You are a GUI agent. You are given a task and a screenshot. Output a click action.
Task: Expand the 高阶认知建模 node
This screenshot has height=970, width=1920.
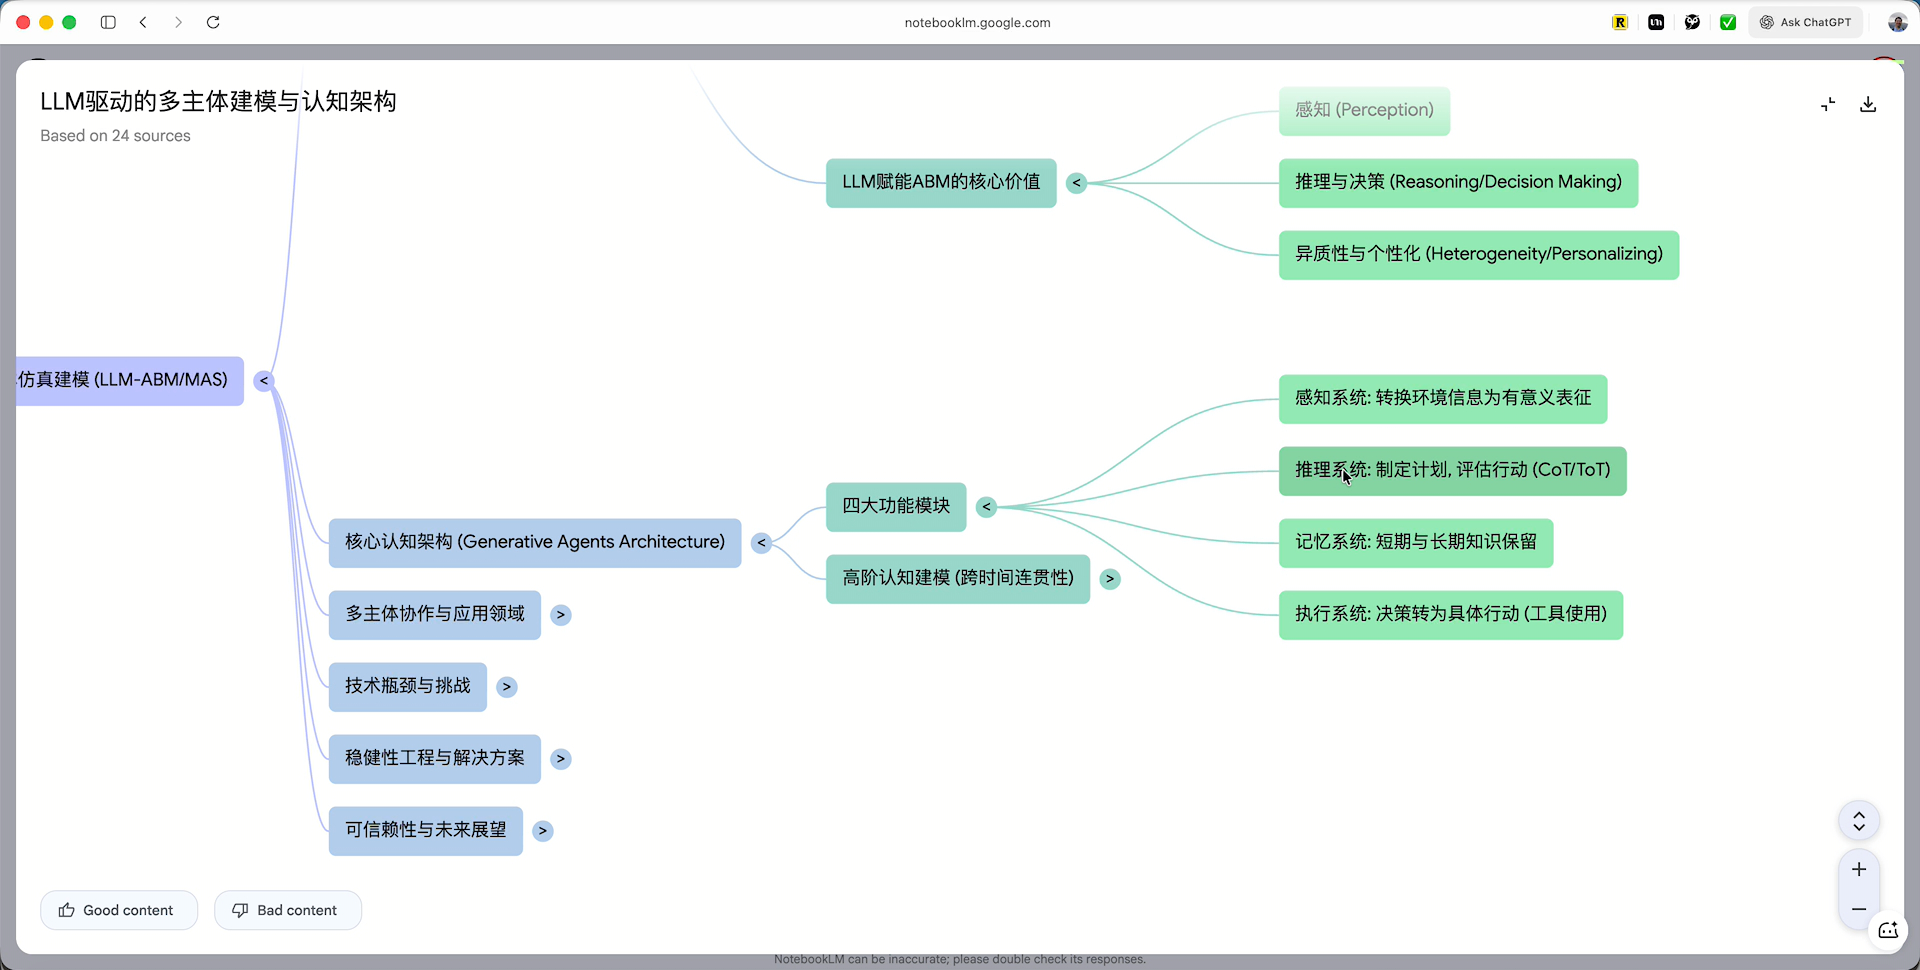click(1109, 579)
